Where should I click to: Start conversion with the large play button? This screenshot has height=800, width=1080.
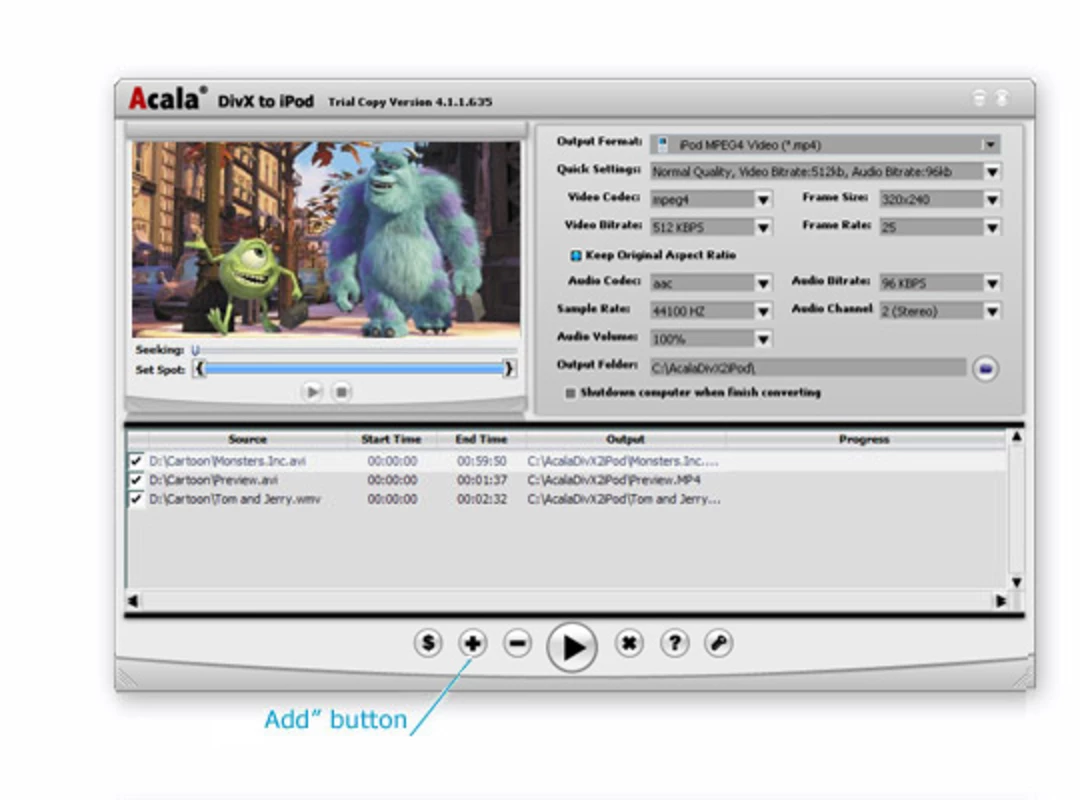572,646
